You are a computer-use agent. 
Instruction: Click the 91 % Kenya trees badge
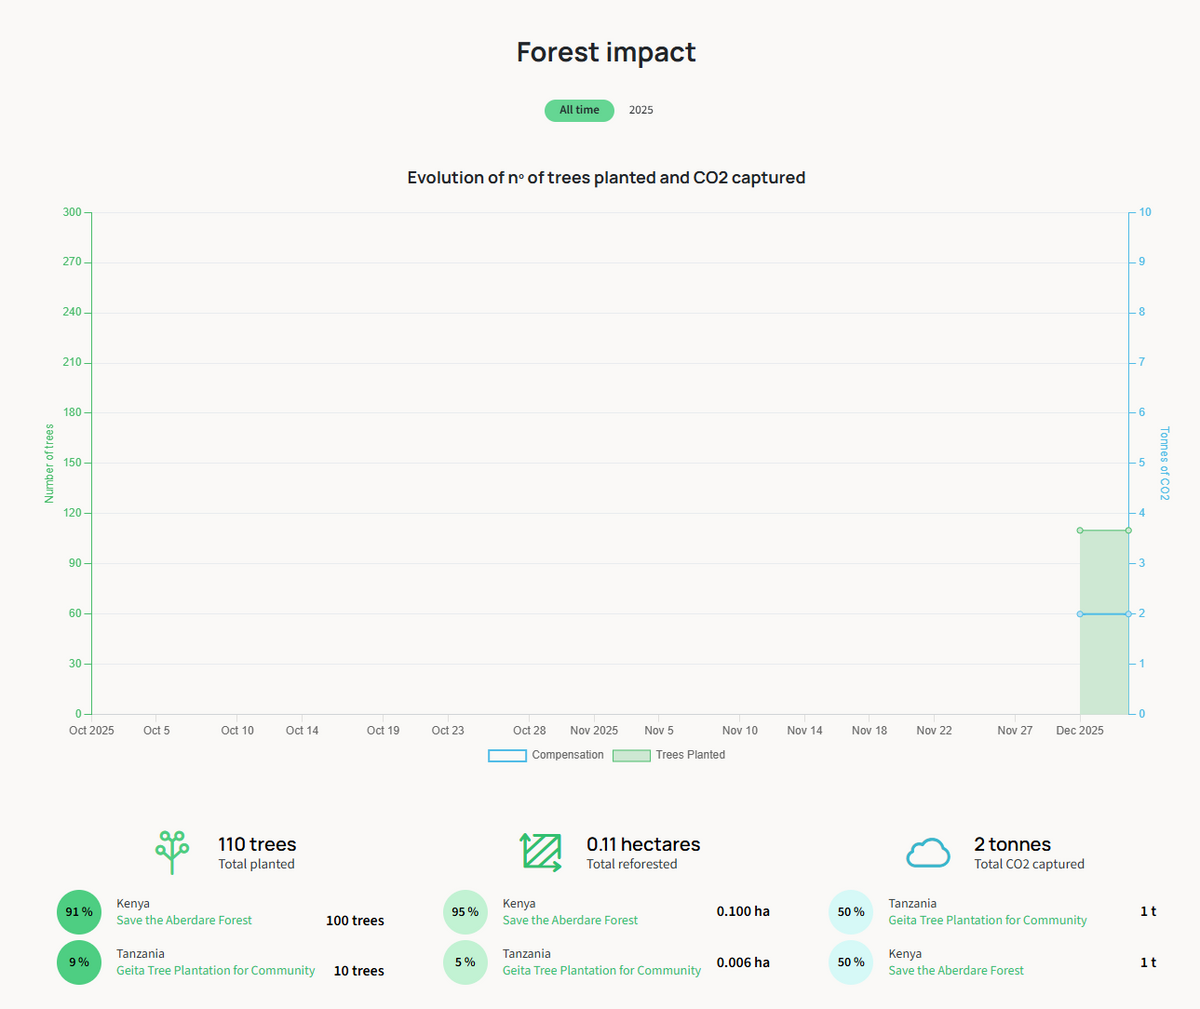click(79, 912)
